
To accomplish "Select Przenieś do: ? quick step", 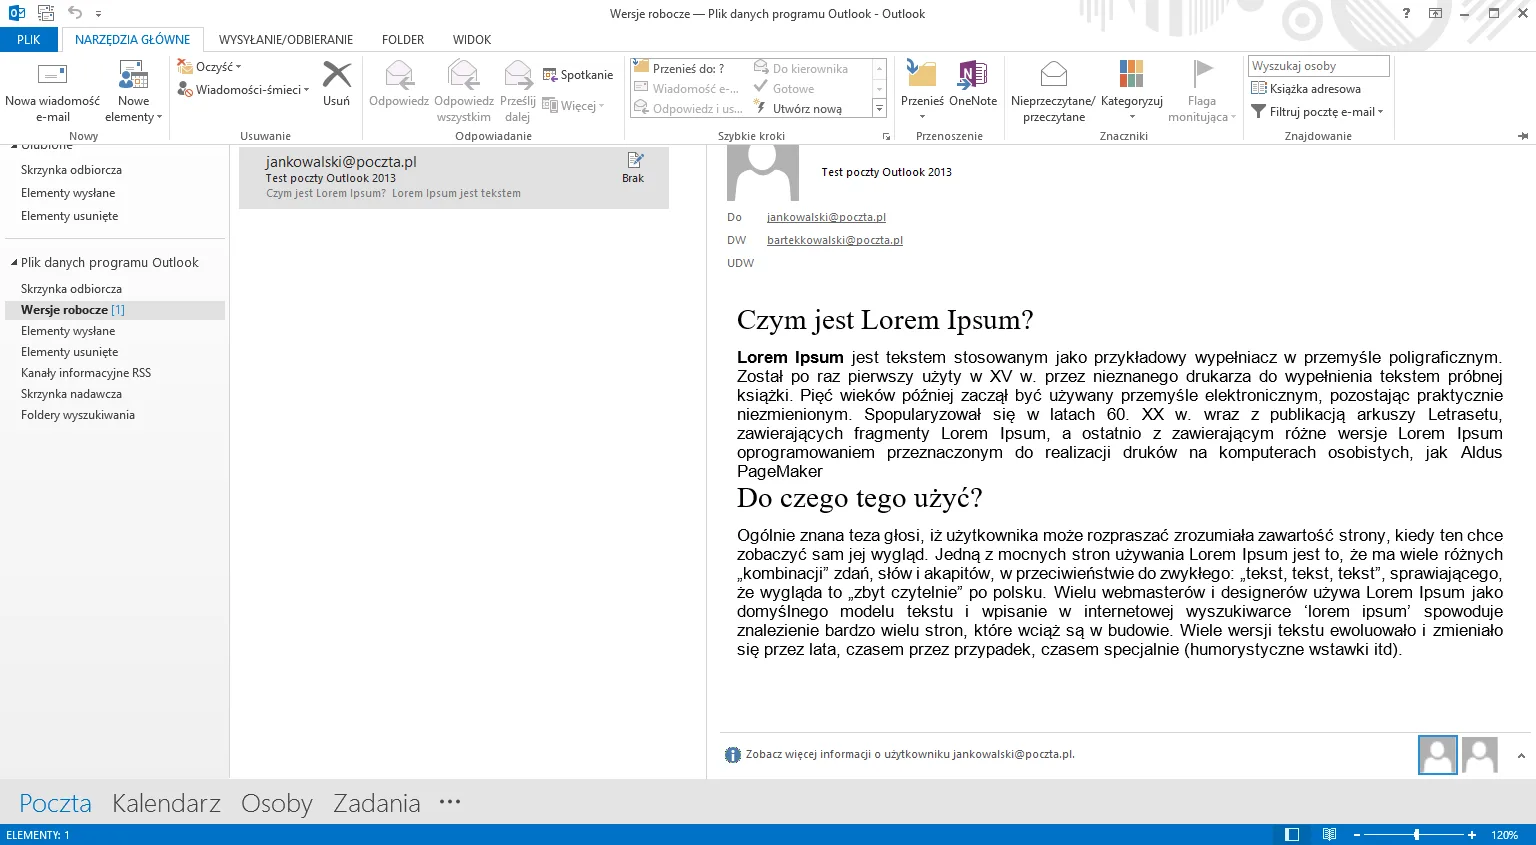I will pos(688,68).
